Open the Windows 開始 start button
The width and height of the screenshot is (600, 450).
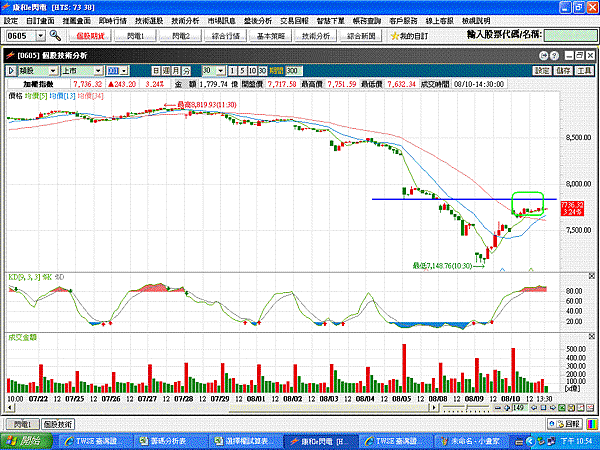click(x=26, y=441)
